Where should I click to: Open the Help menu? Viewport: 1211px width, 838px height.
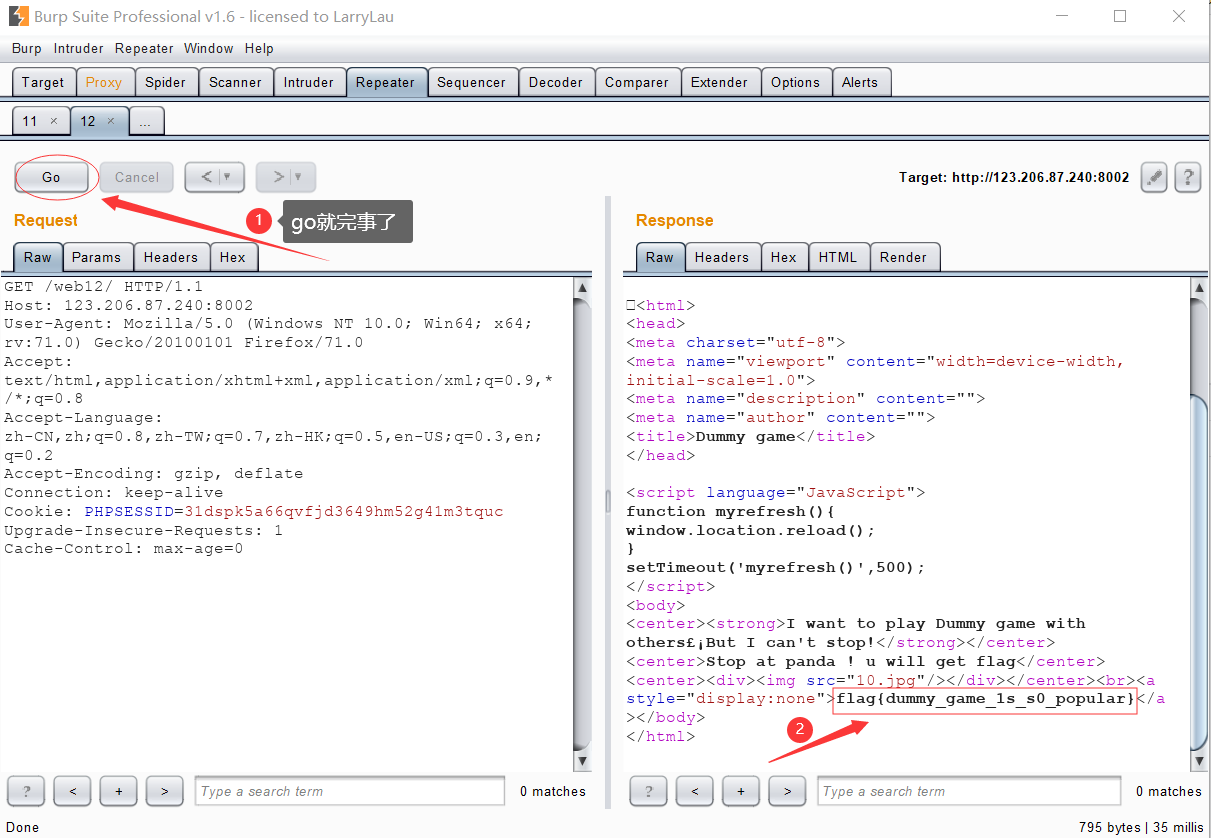[x=259, y=48]
